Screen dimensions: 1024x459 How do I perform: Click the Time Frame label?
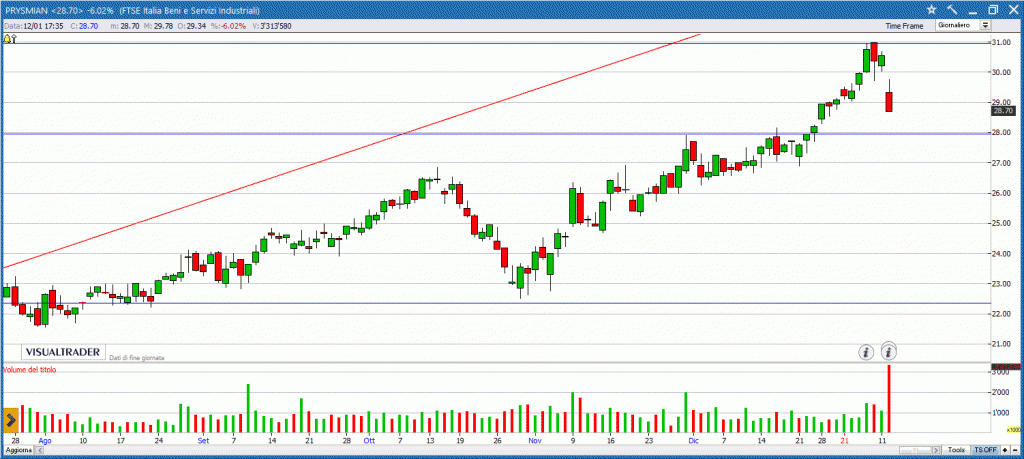[x=904, y=25]
